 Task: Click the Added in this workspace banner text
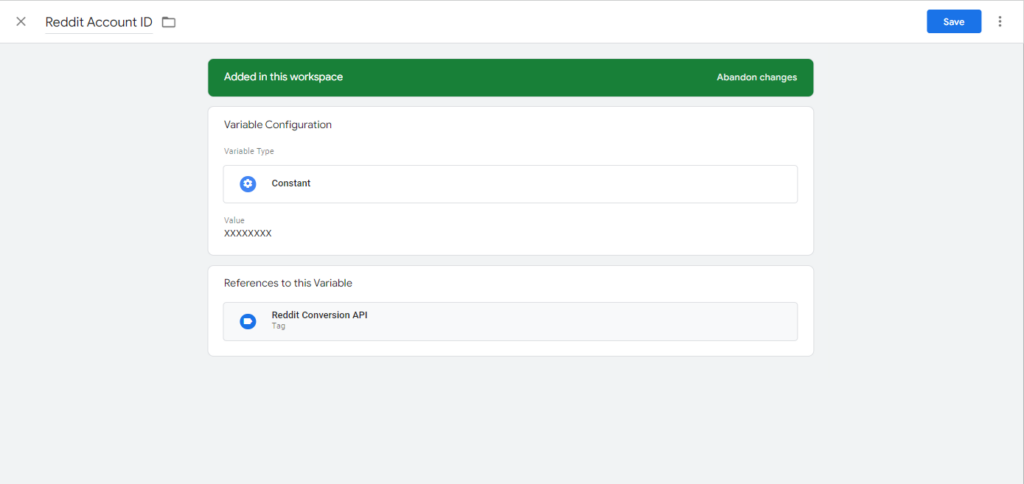283,77
